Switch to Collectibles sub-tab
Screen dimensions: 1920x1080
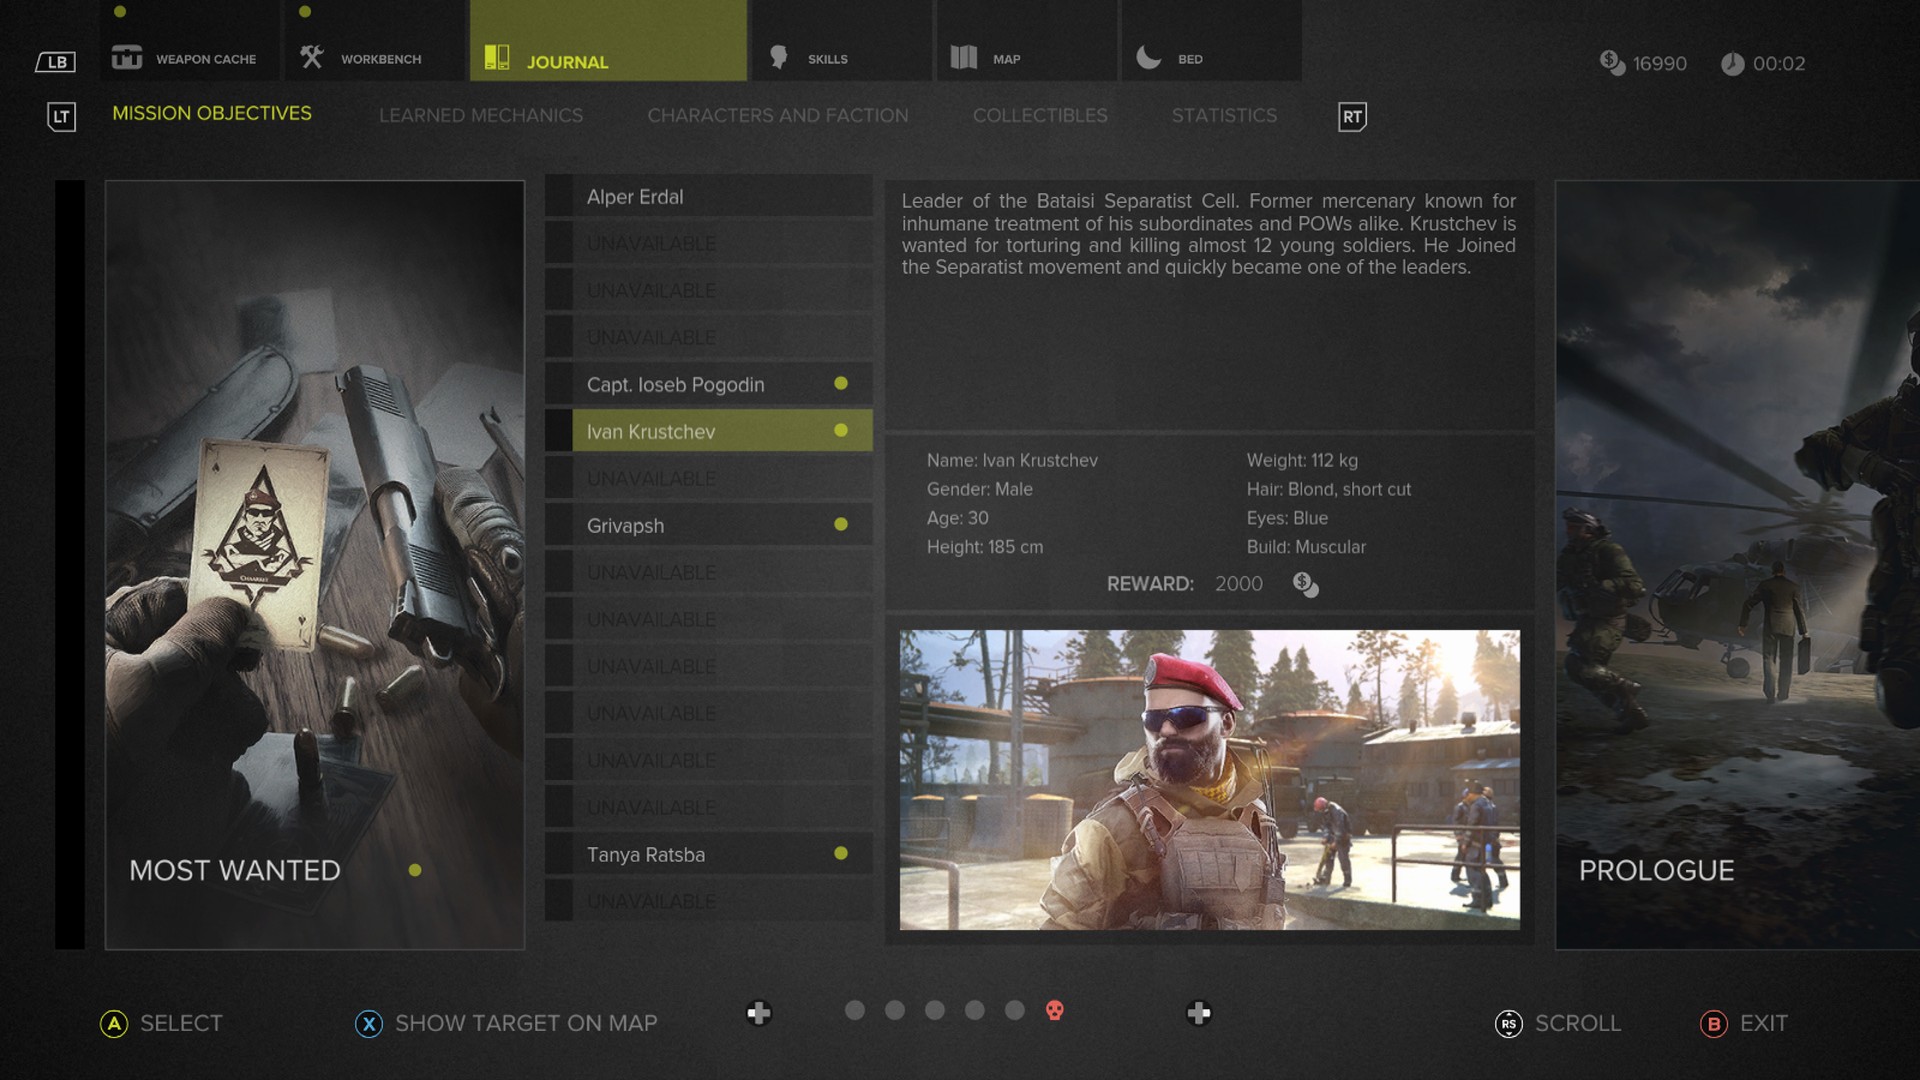click(x=1040, y=116)
